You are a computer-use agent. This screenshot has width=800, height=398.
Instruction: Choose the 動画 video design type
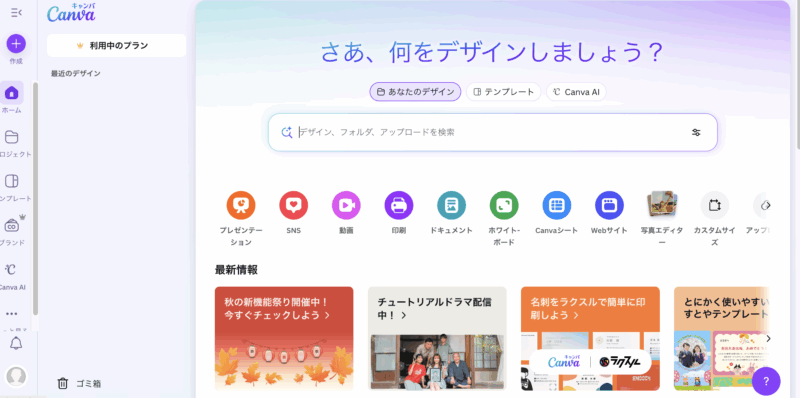pyautogui.click(x=346, y=205)
